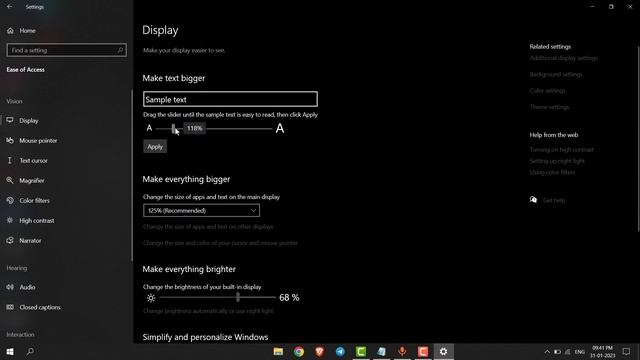Screen dimensions: 640x360
Task: Open the notification center icon
Action: [627, 351]
